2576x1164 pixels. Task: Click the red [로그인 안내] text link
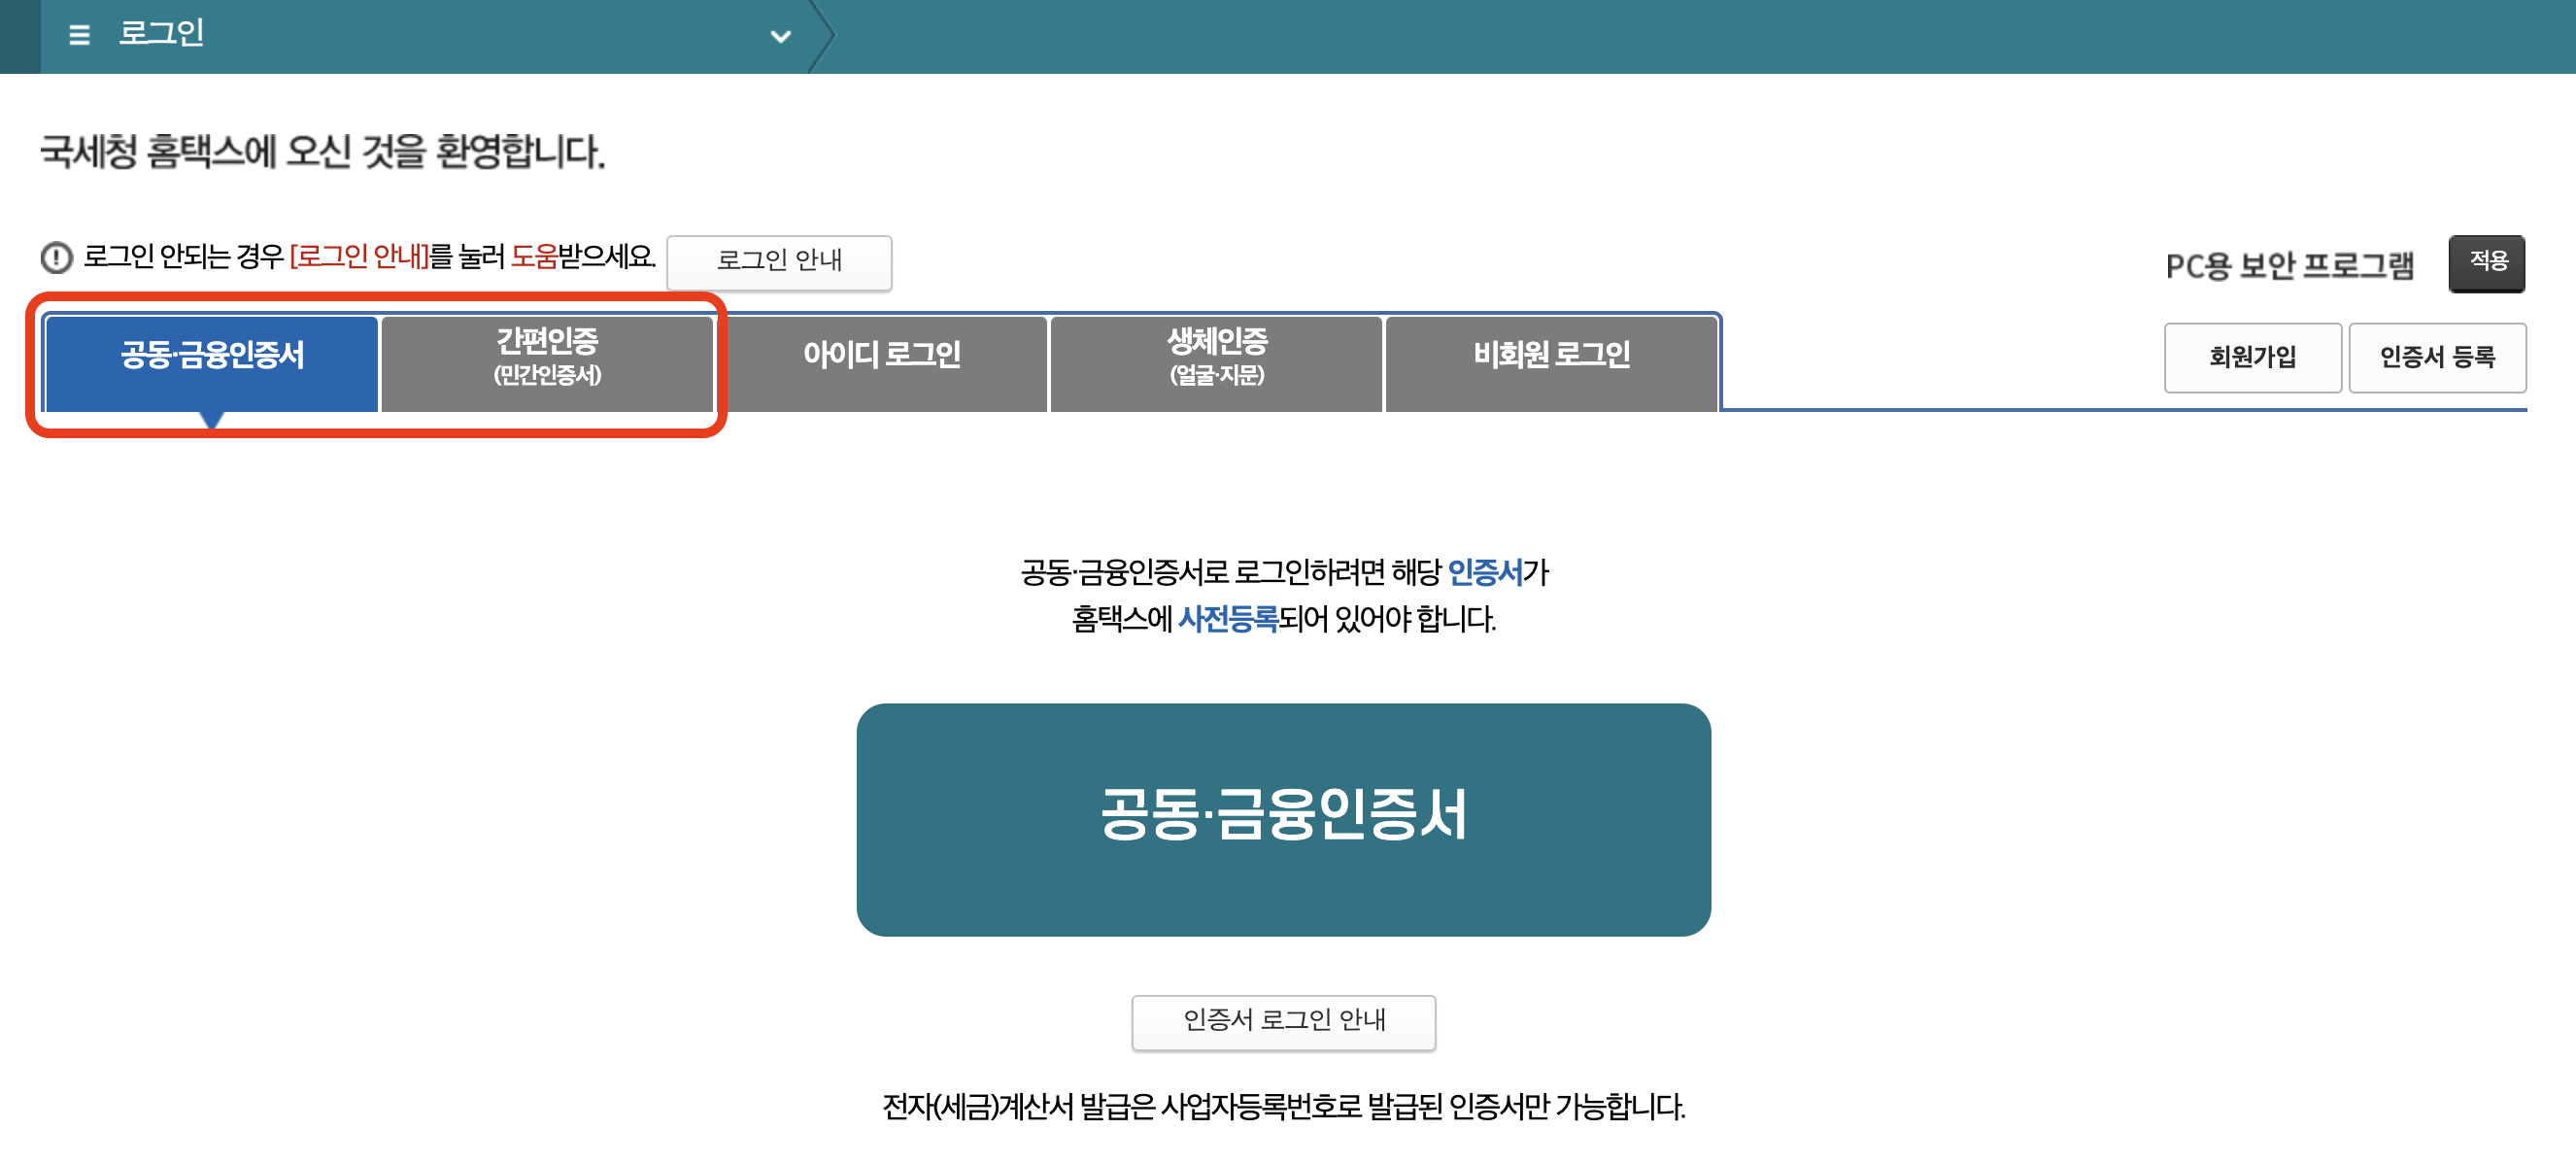pos(358,257)
